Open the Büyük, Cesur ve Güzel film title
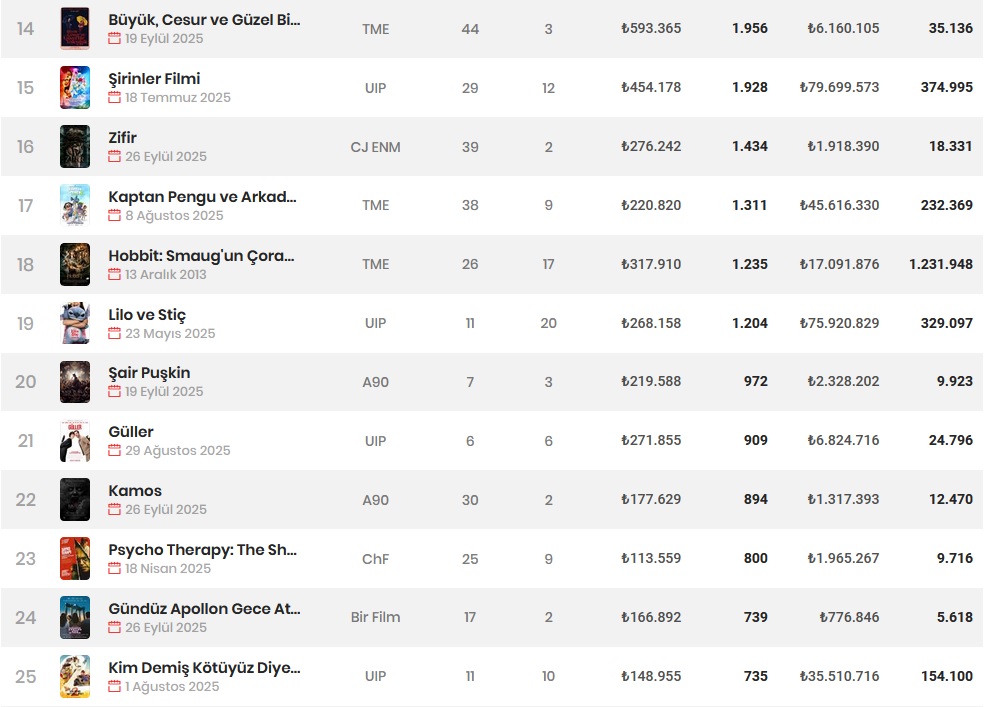 [204, 20]
